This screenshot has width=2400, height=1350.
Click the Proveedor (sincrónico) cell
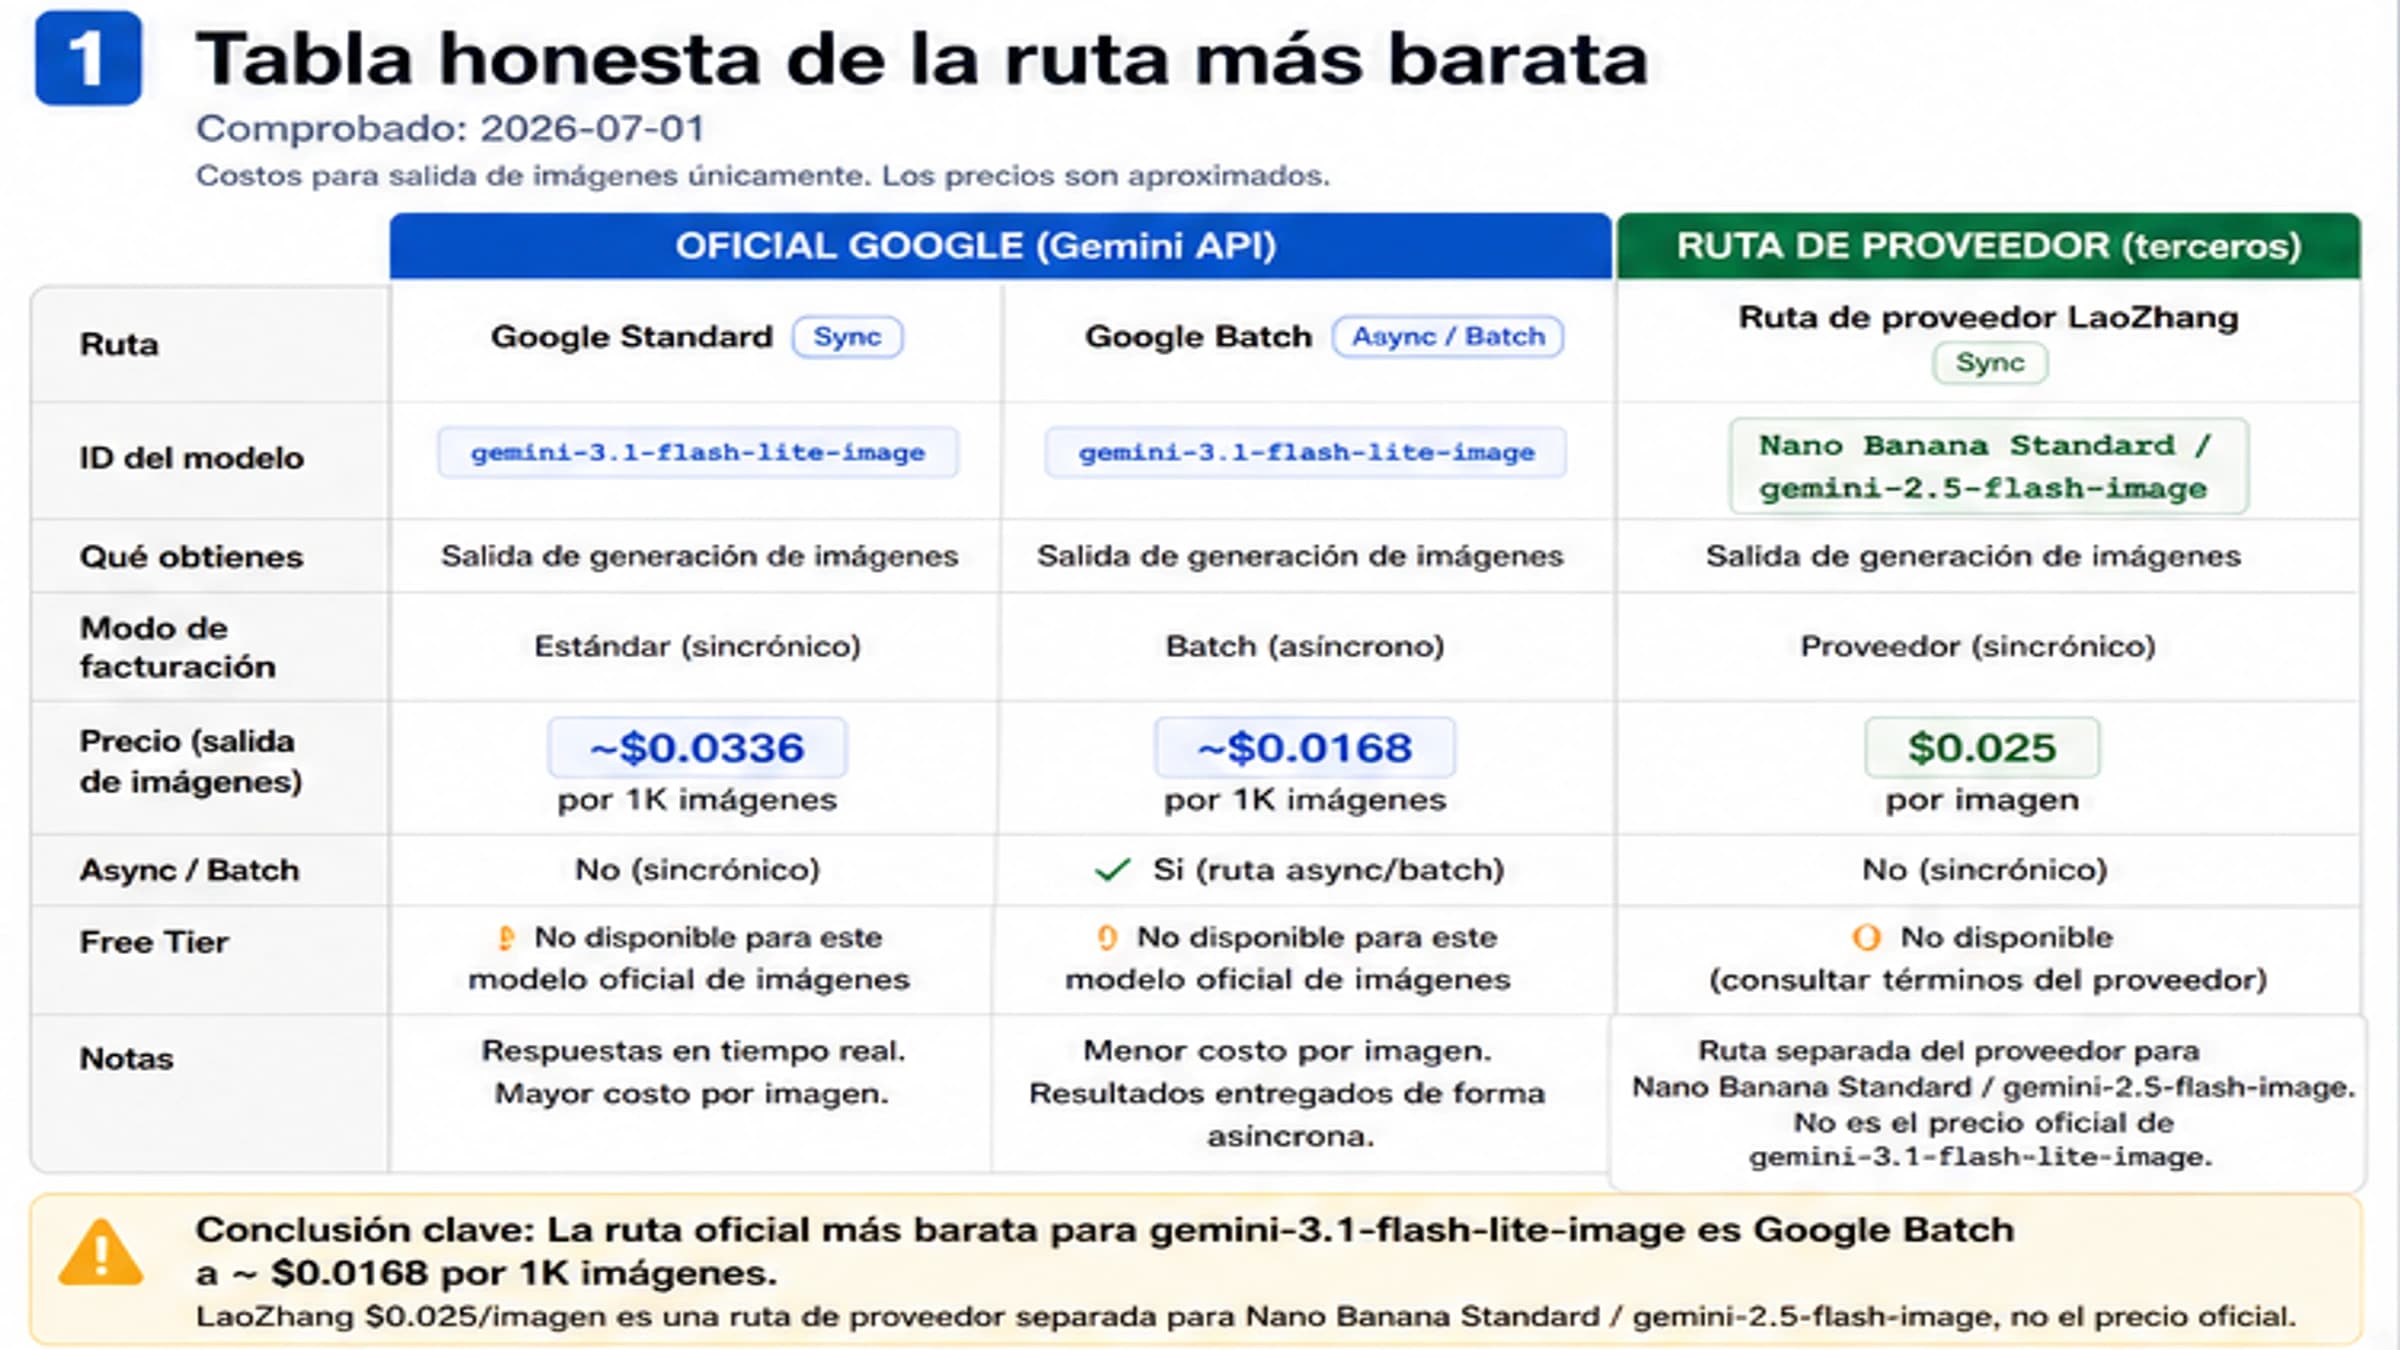pyautogui.click(x=1978, y=647)
